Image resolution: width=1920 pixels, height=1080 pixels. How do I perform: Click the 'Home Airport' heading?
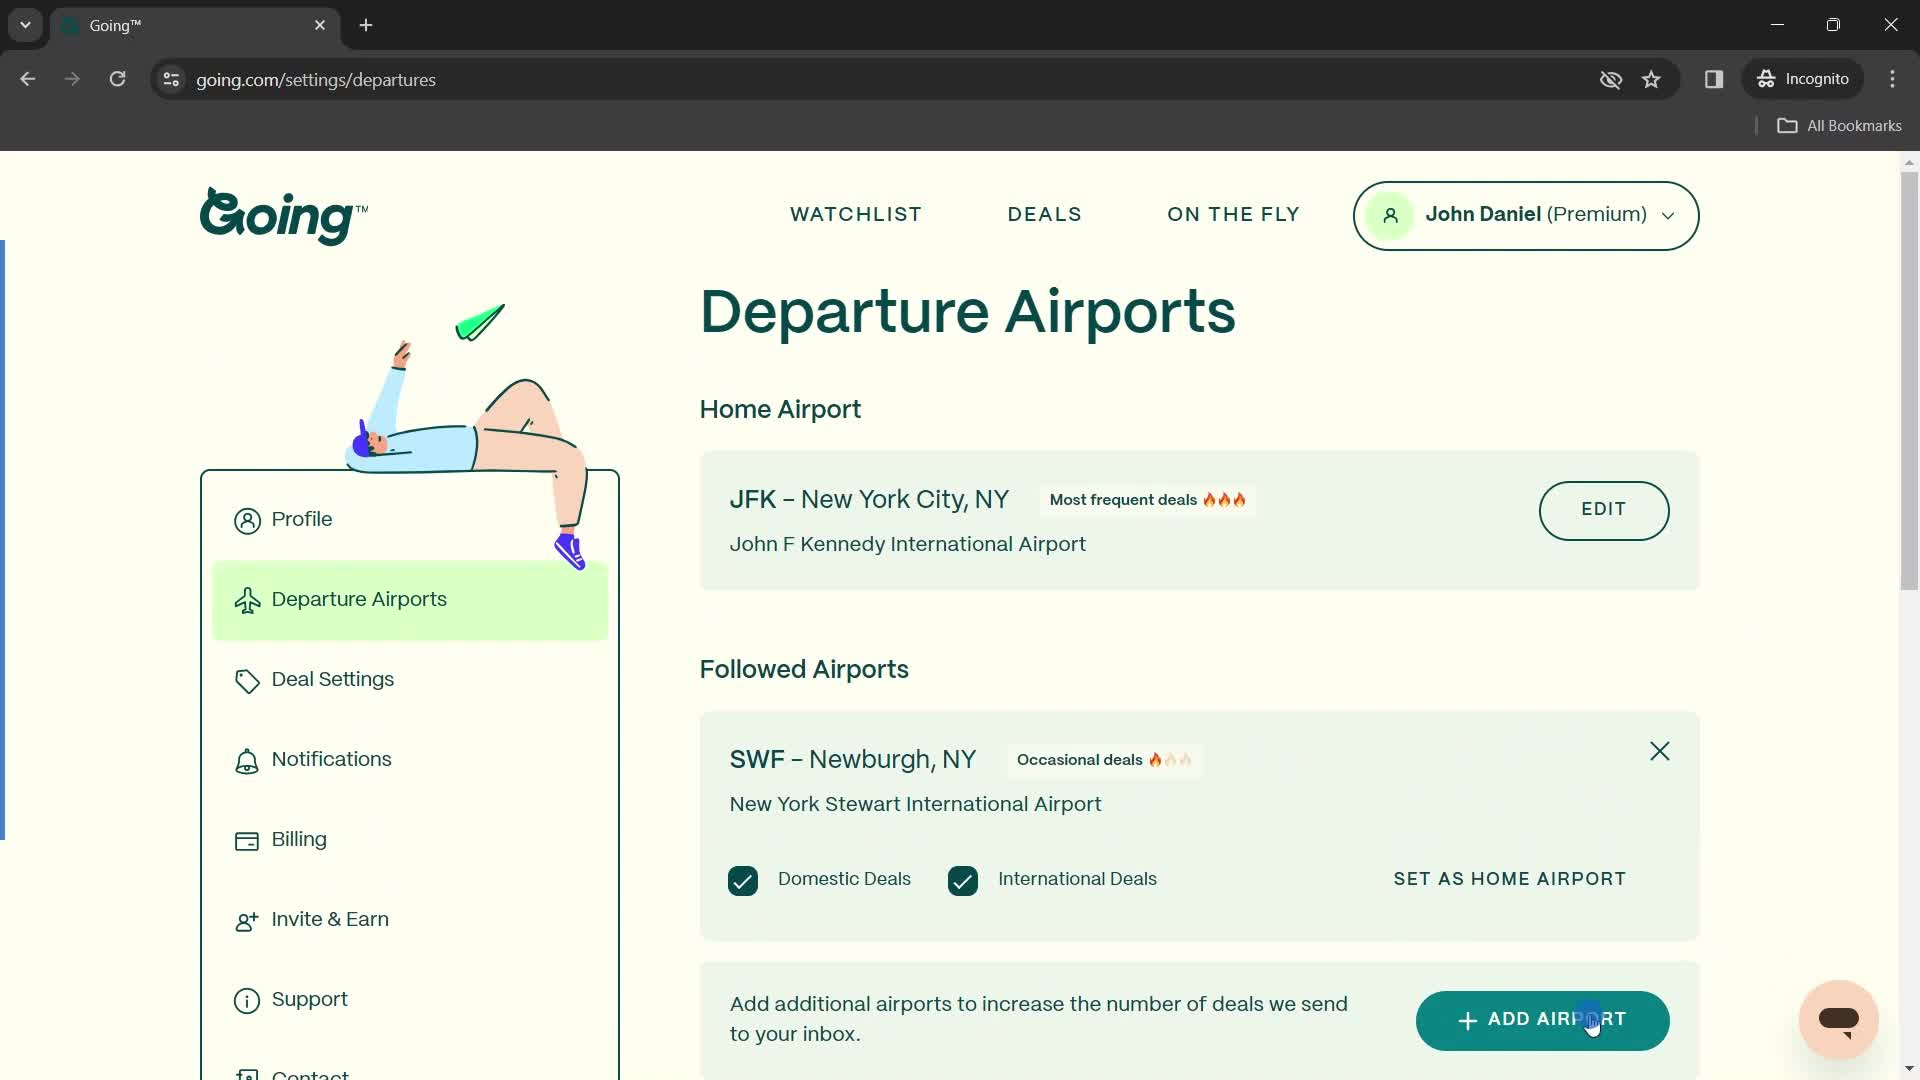[780, 410]
